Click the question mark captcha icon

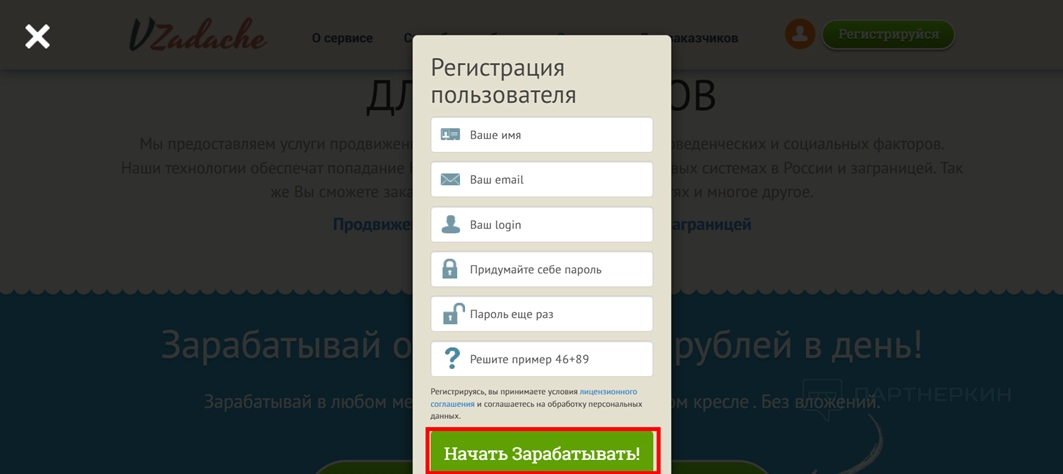tap(451, 359)
